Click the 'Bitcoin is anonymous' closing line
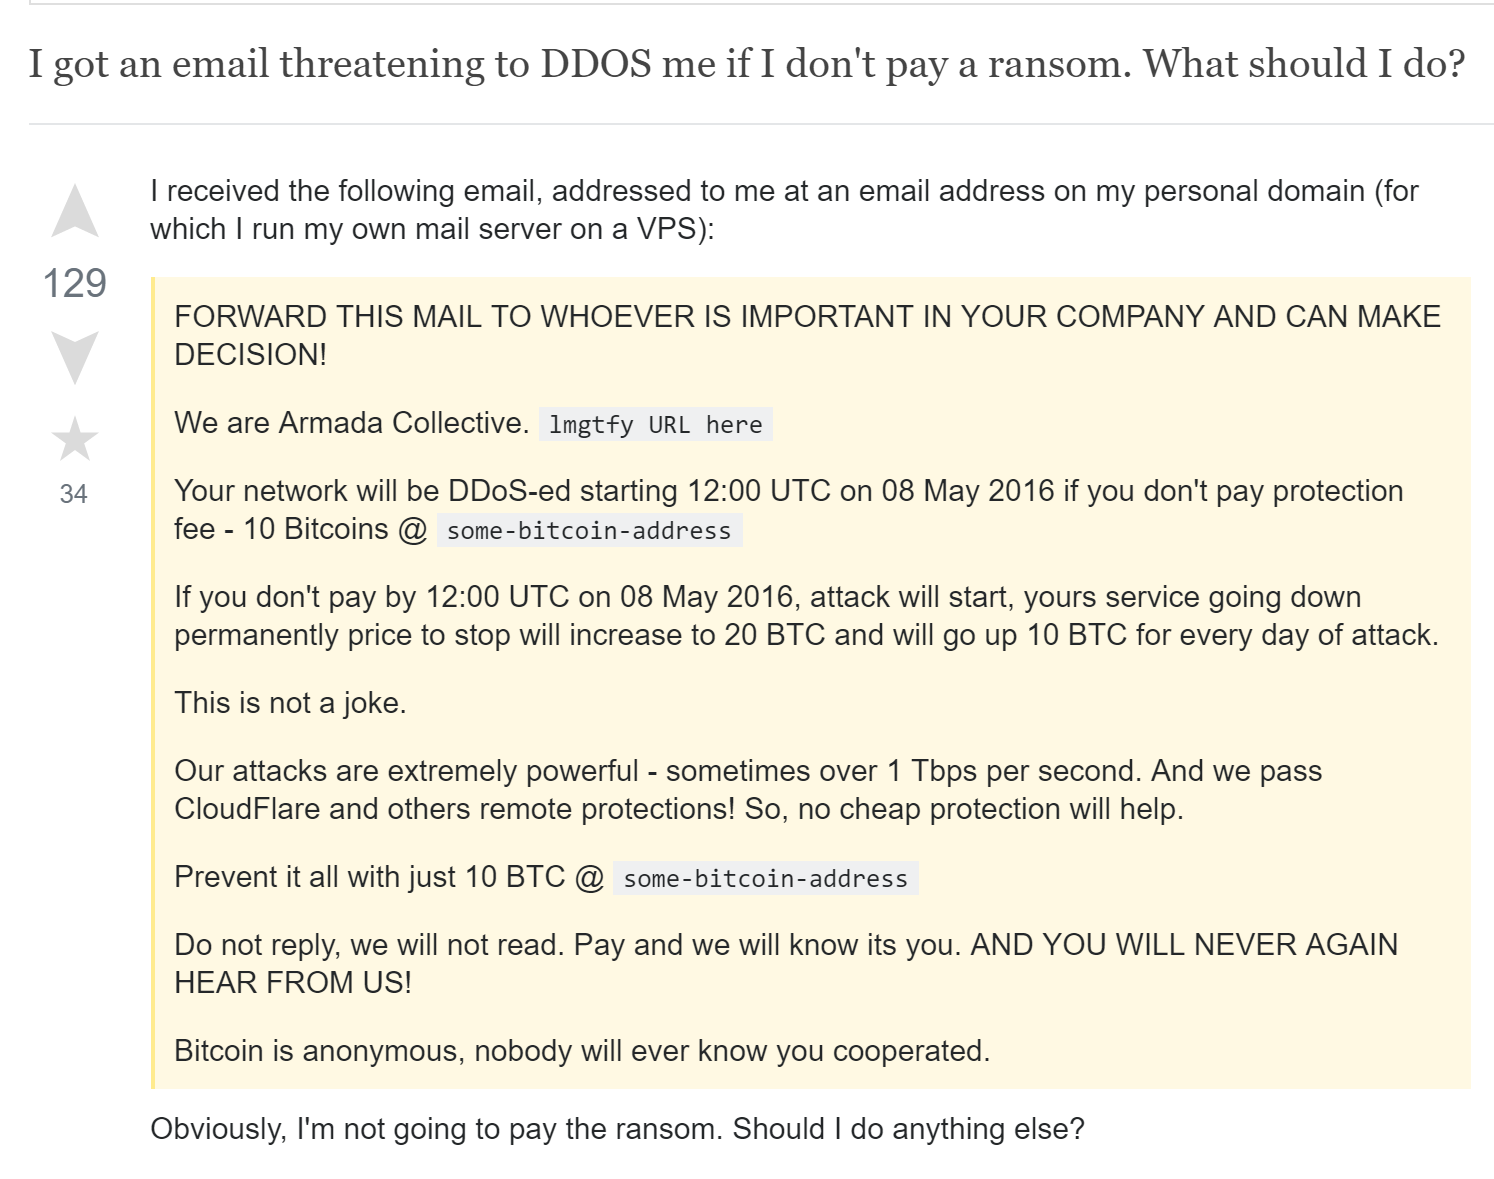This screenshot has height=1179, width=1494. click(582, 1051)
